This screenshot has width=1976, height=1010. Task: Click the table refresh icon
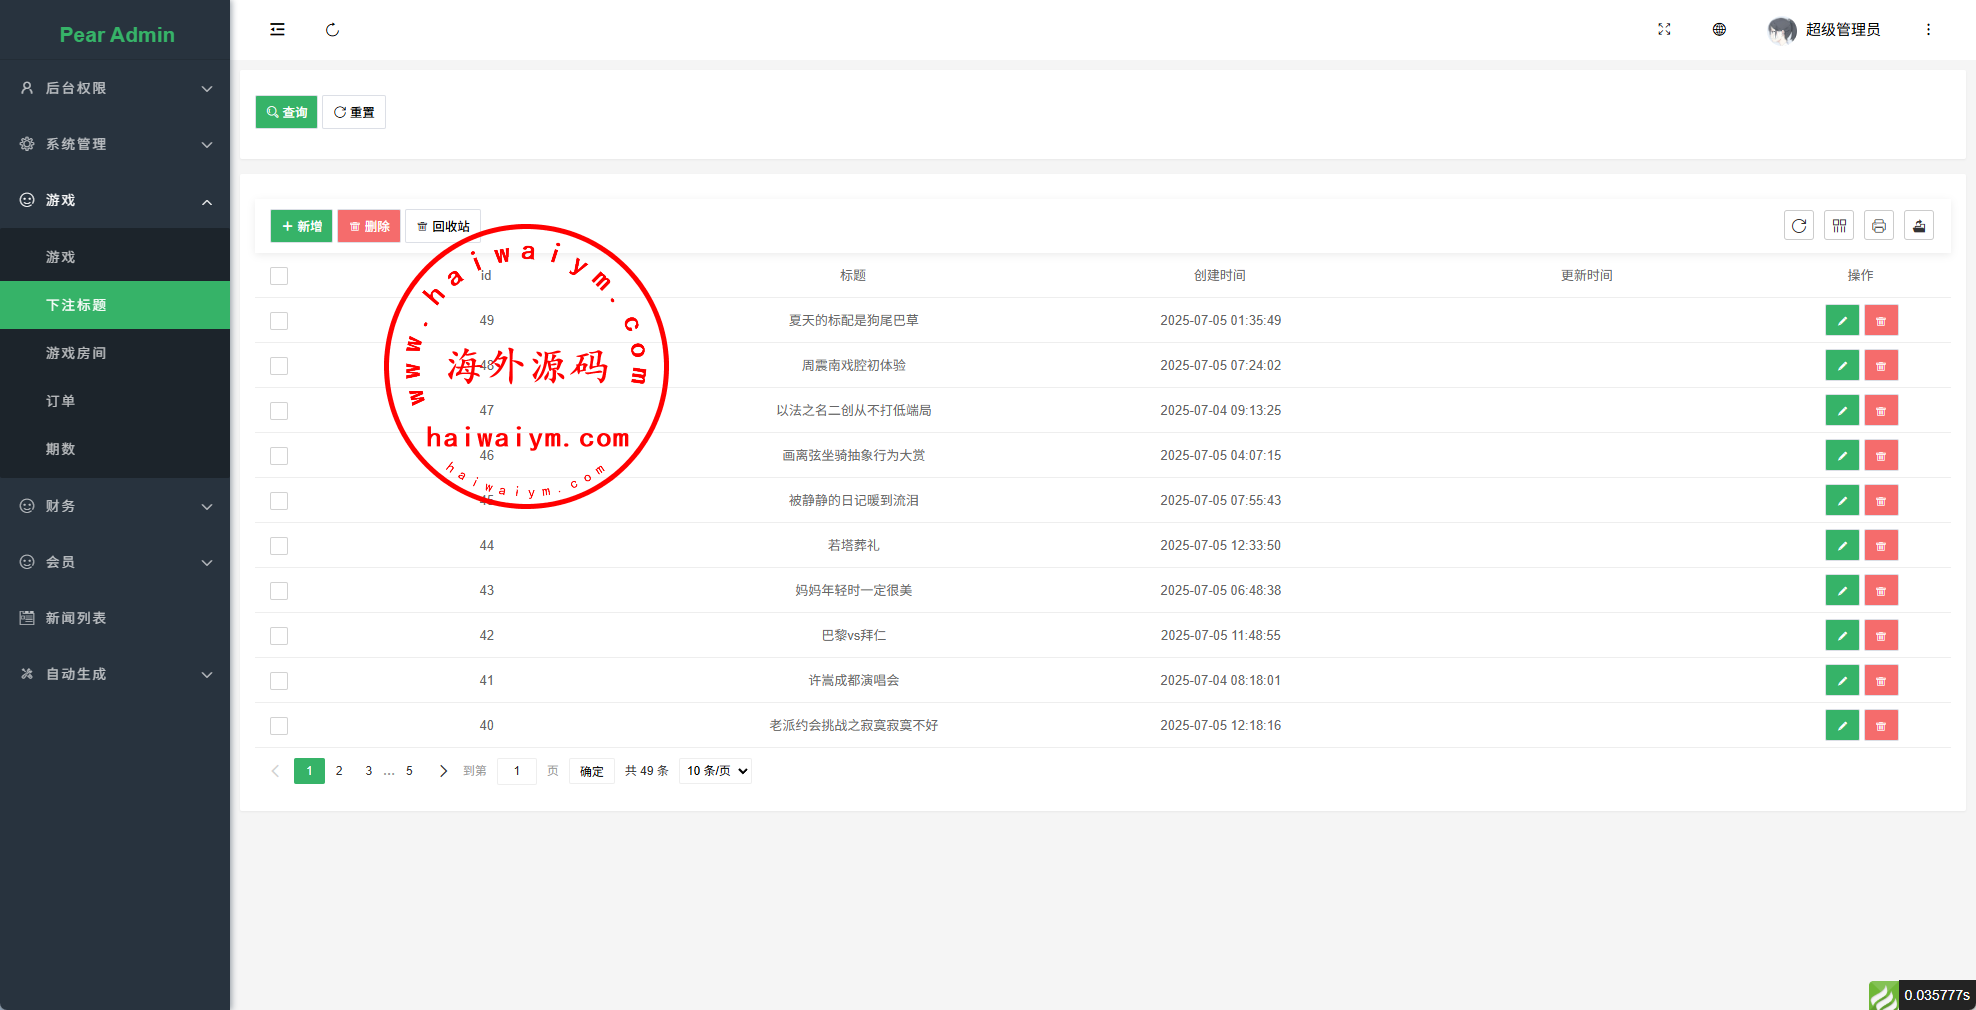tap(1798, 226)
